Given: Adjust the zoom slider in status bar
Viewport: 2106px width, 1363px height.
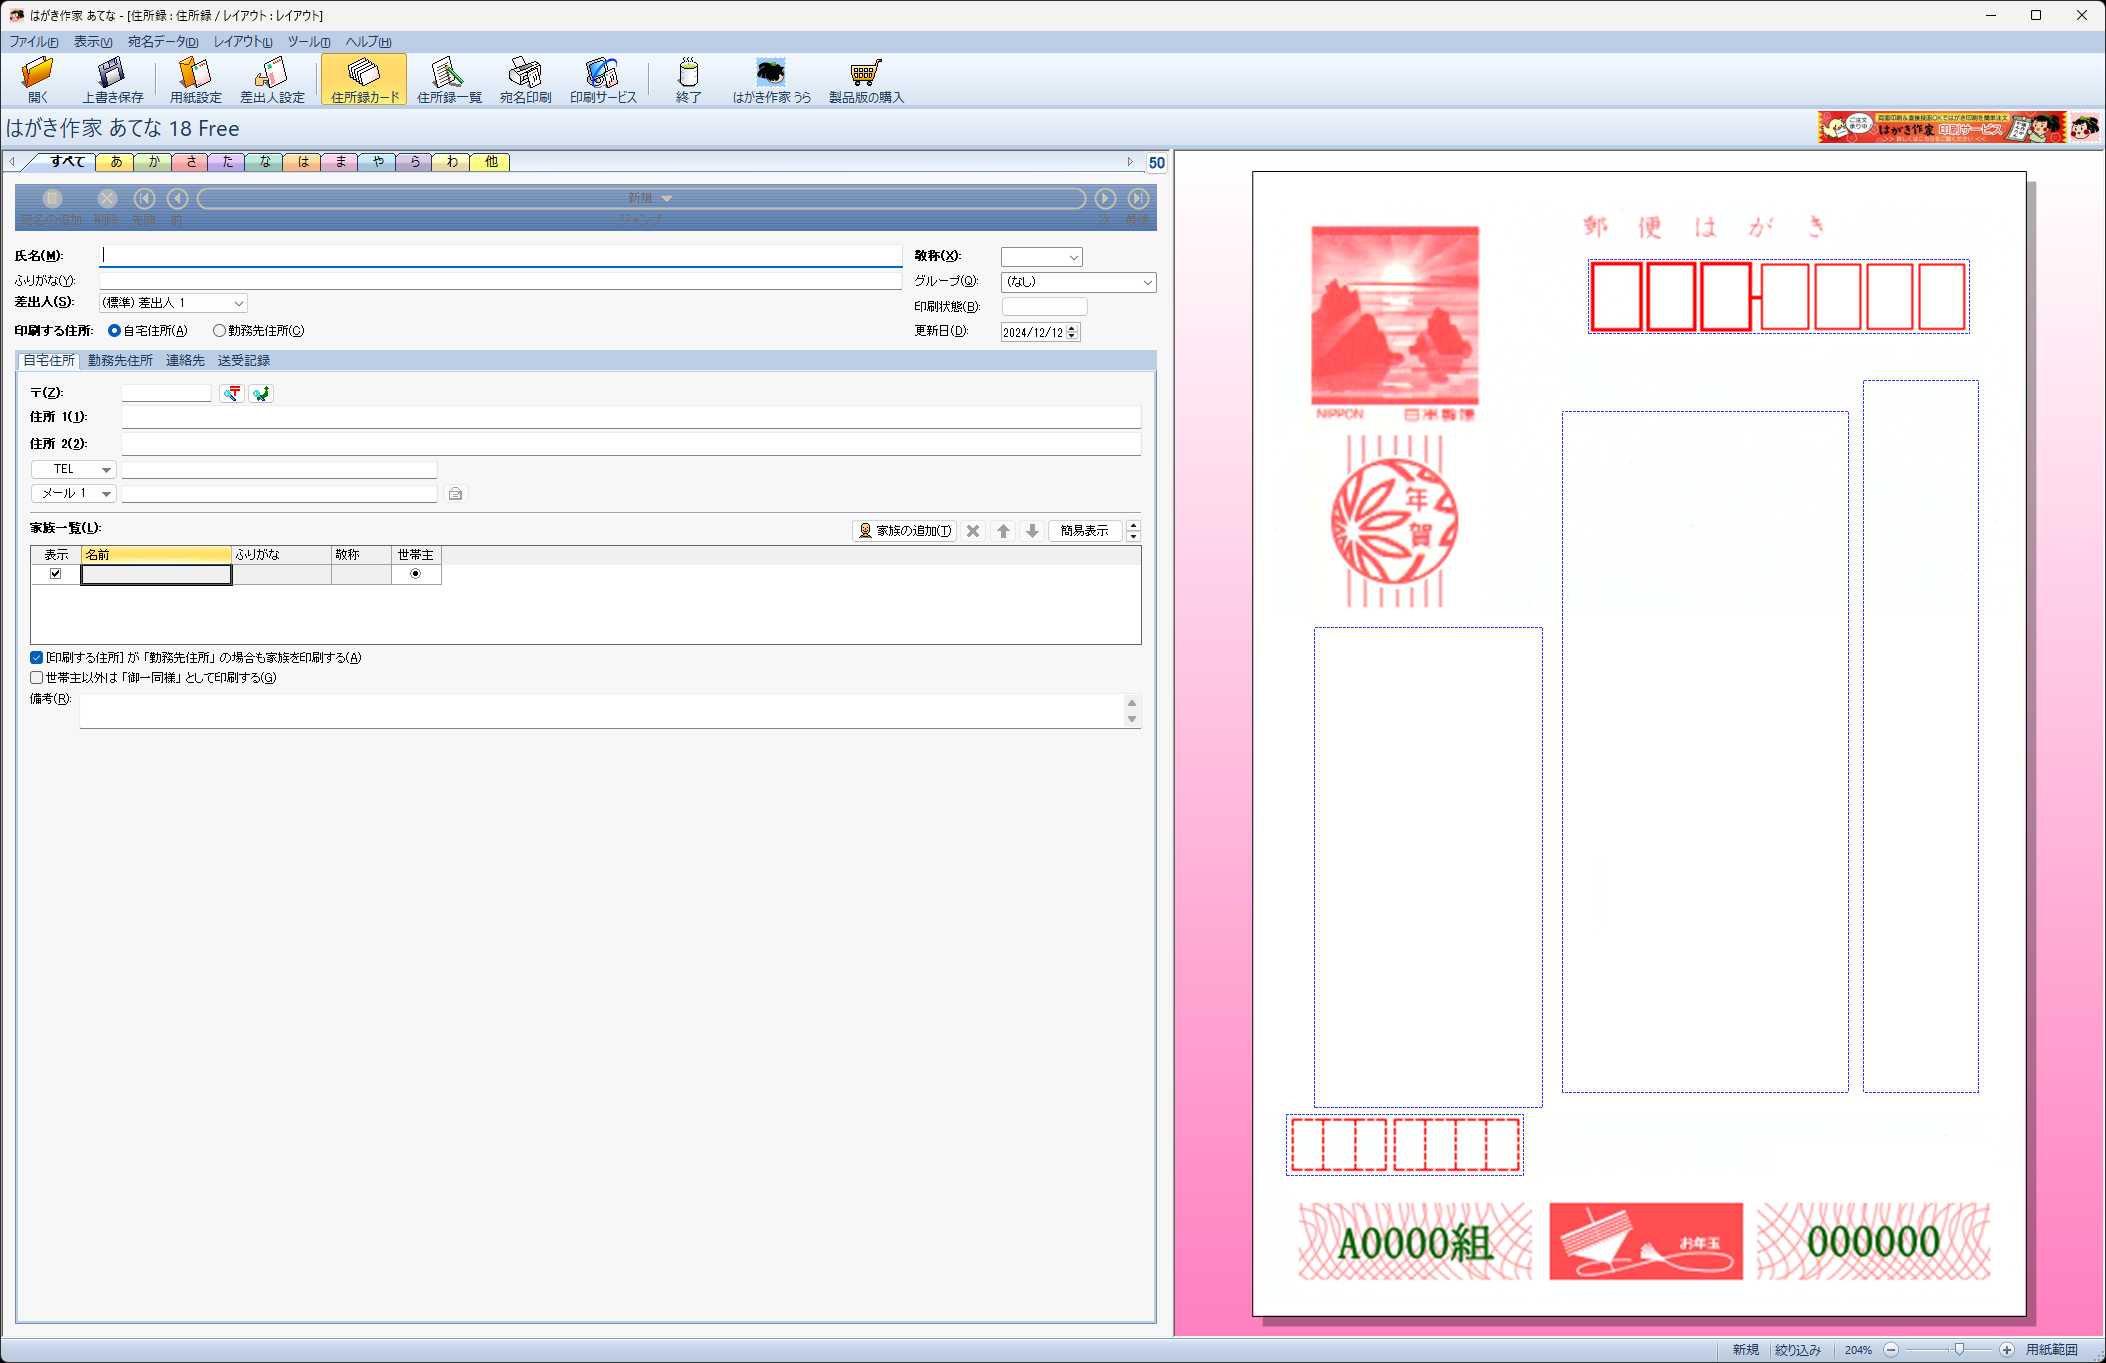Looking at the screenshot, I should pos(1959,1350).
